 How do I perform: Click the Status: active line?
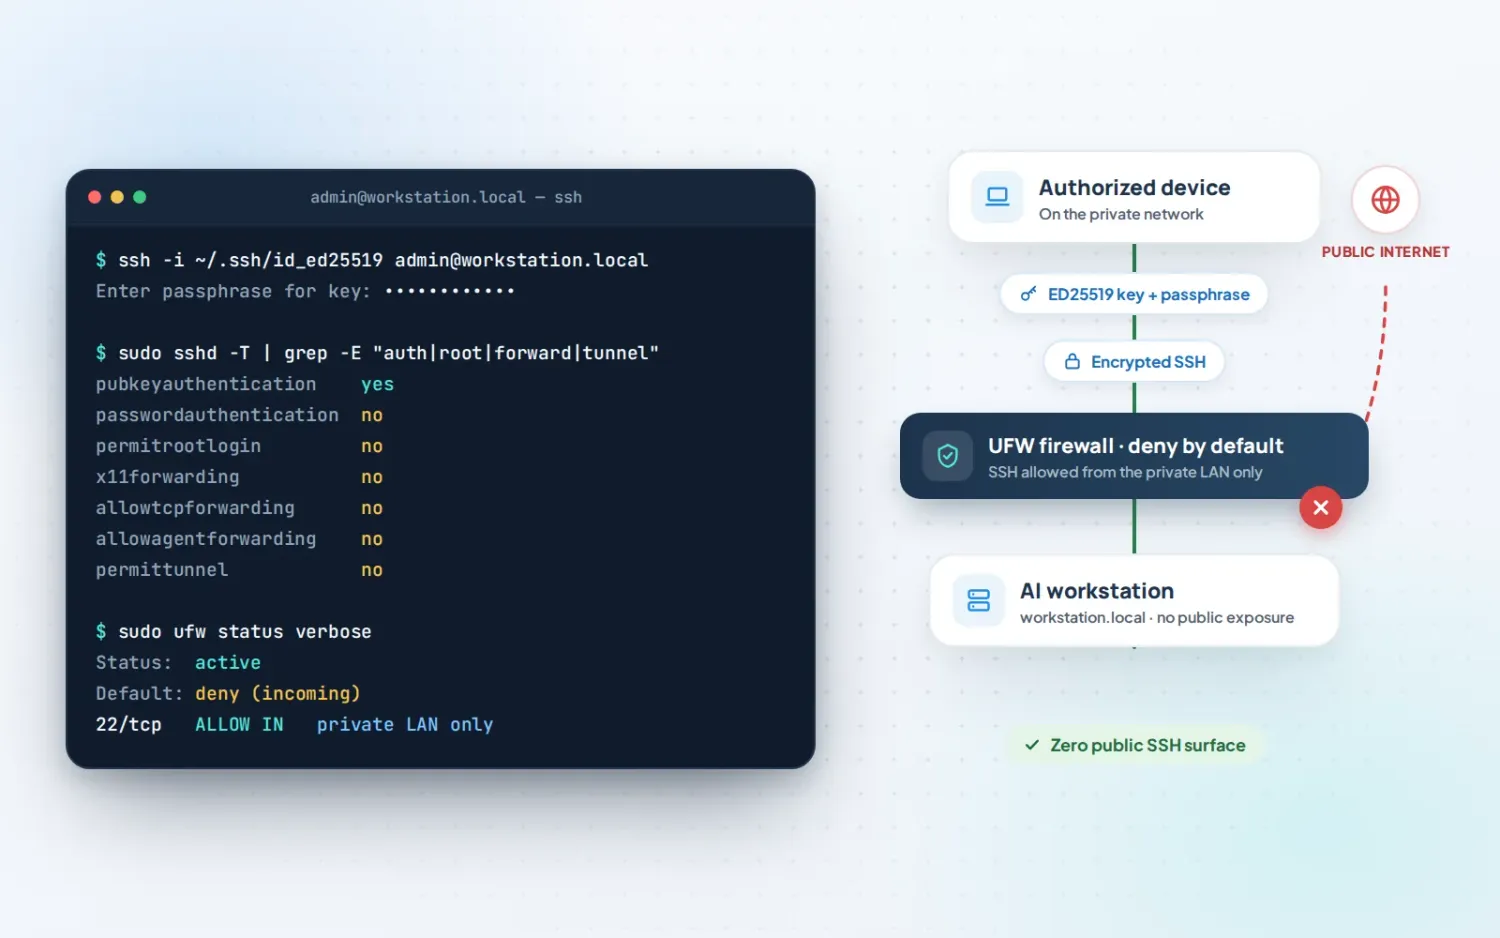pos(178,663)
